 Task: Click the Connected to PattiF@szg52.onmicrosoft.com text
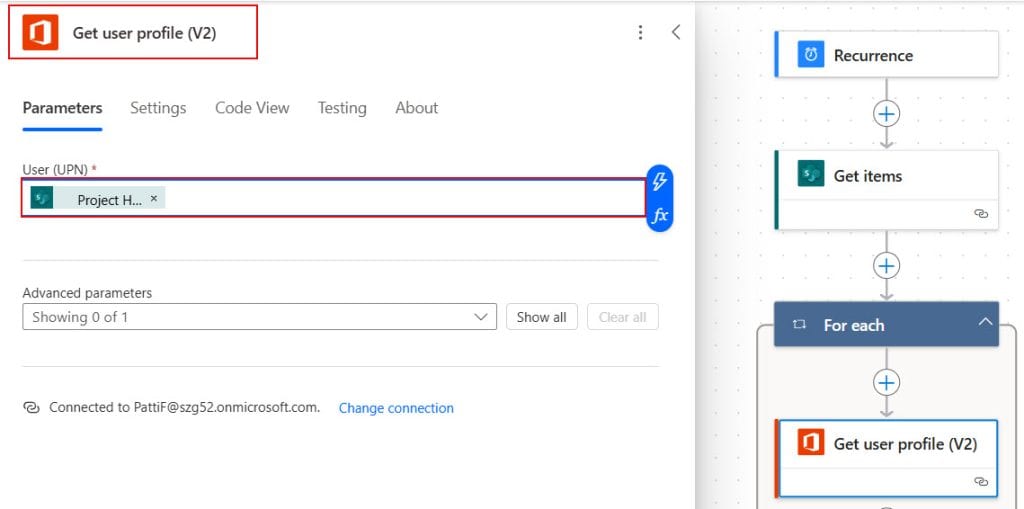185,408
